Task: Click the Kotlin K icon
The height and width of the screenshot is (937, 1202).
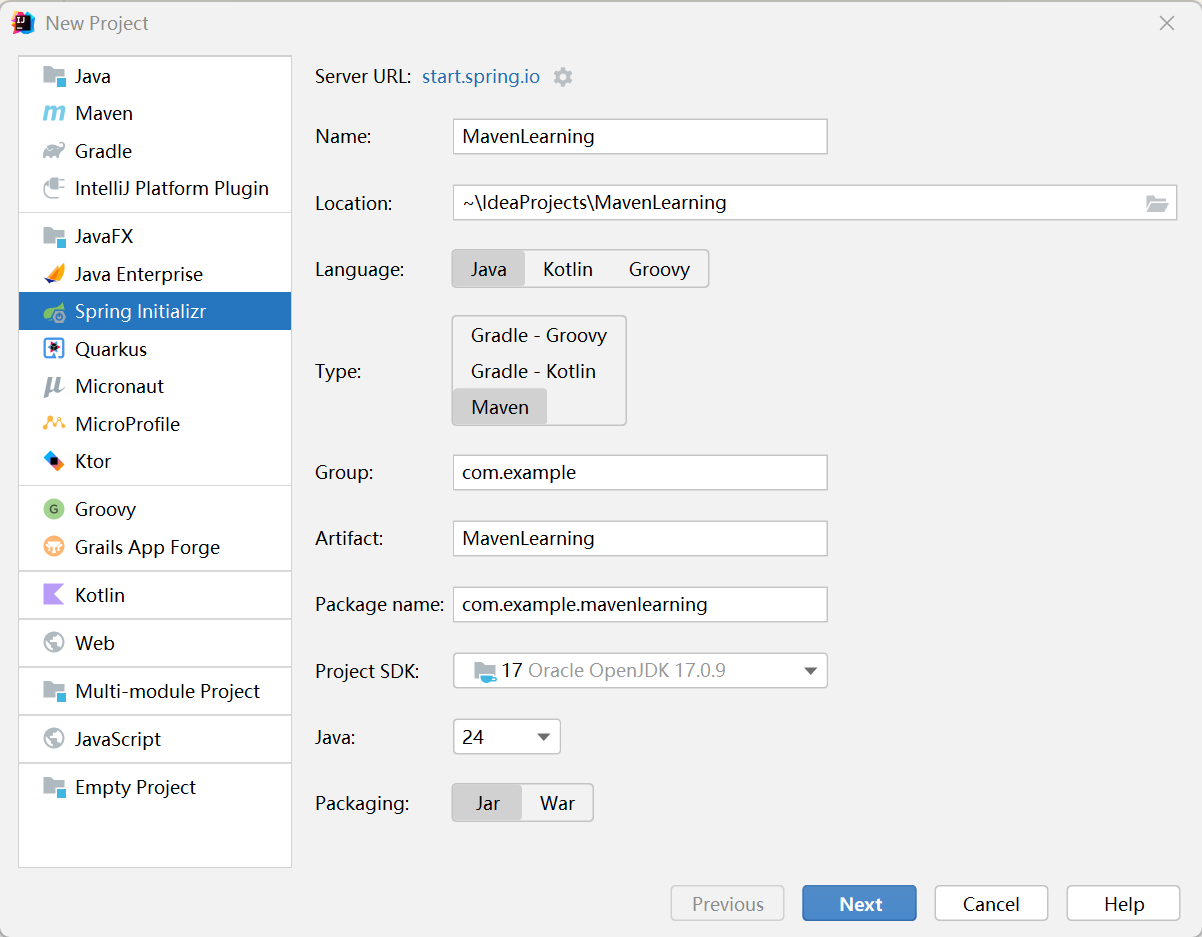Action: 54,595
